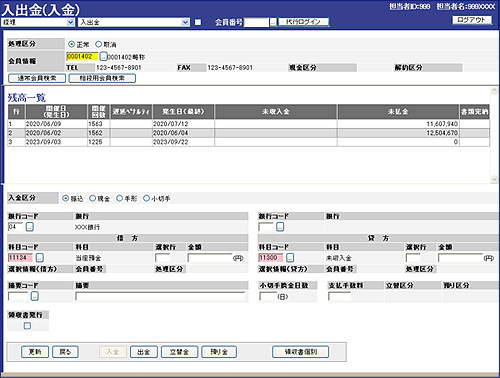500x378 pixels.
Task: Toggle checkbox next to 入出金 dropdown
Action: pyautogui.click(x=198, y=22)
